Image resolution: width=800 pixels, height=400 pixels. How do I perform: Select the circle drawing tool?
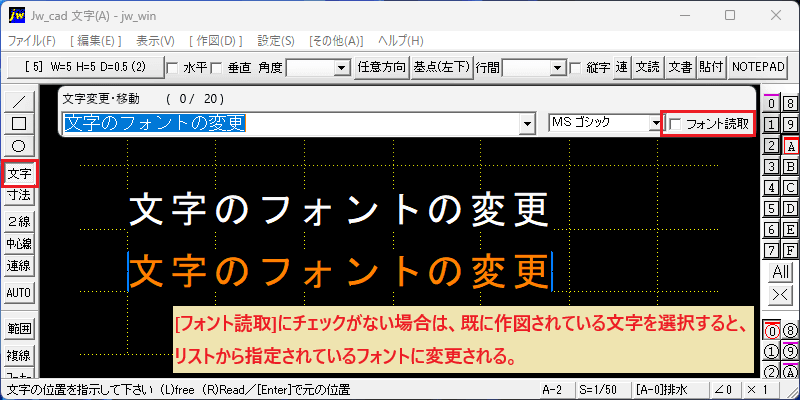click(19, 146)
